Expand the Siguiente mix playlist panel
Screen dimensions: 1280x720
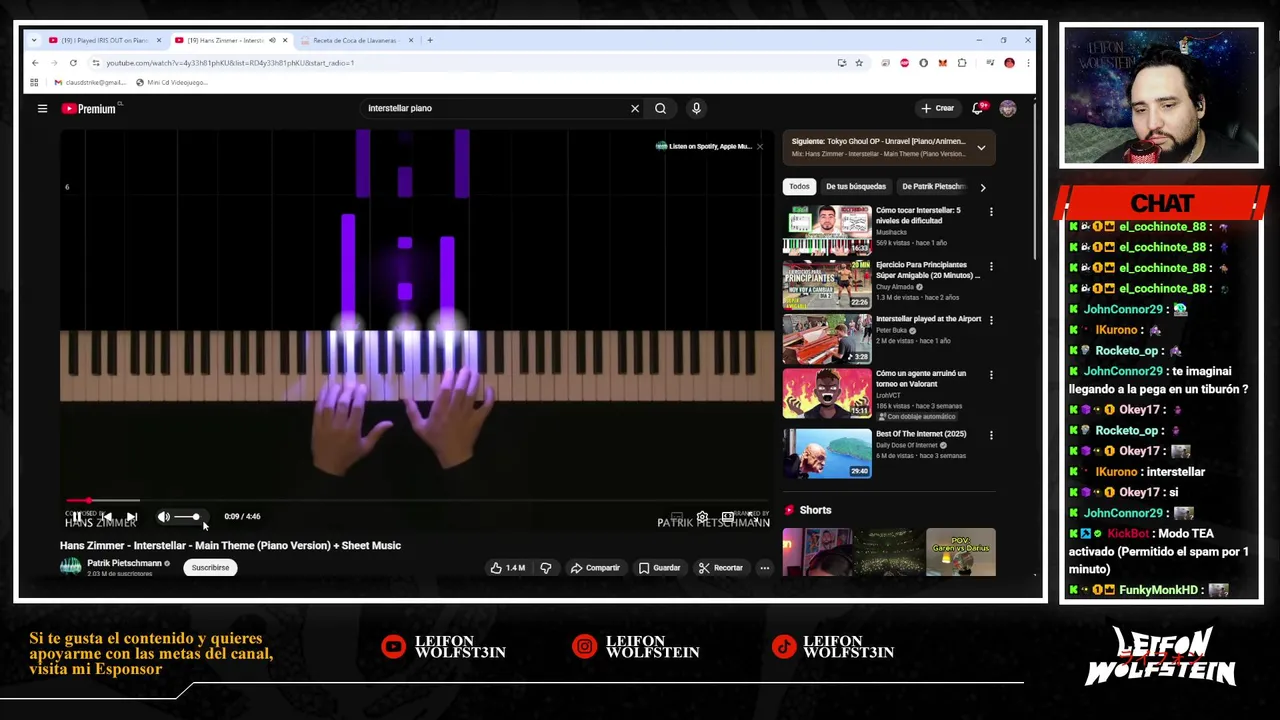point(981,148)
